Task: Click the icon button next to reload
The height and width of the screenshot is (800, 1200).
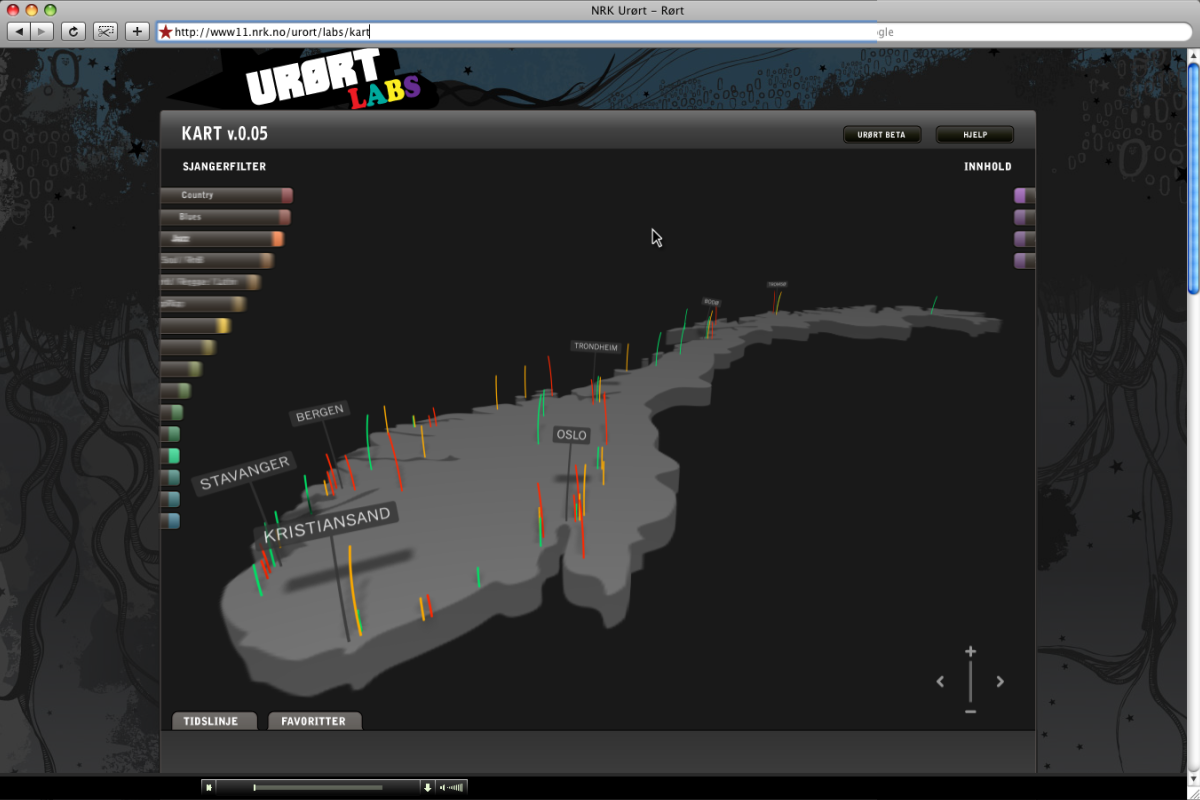Action: click(x=105, y=31)
